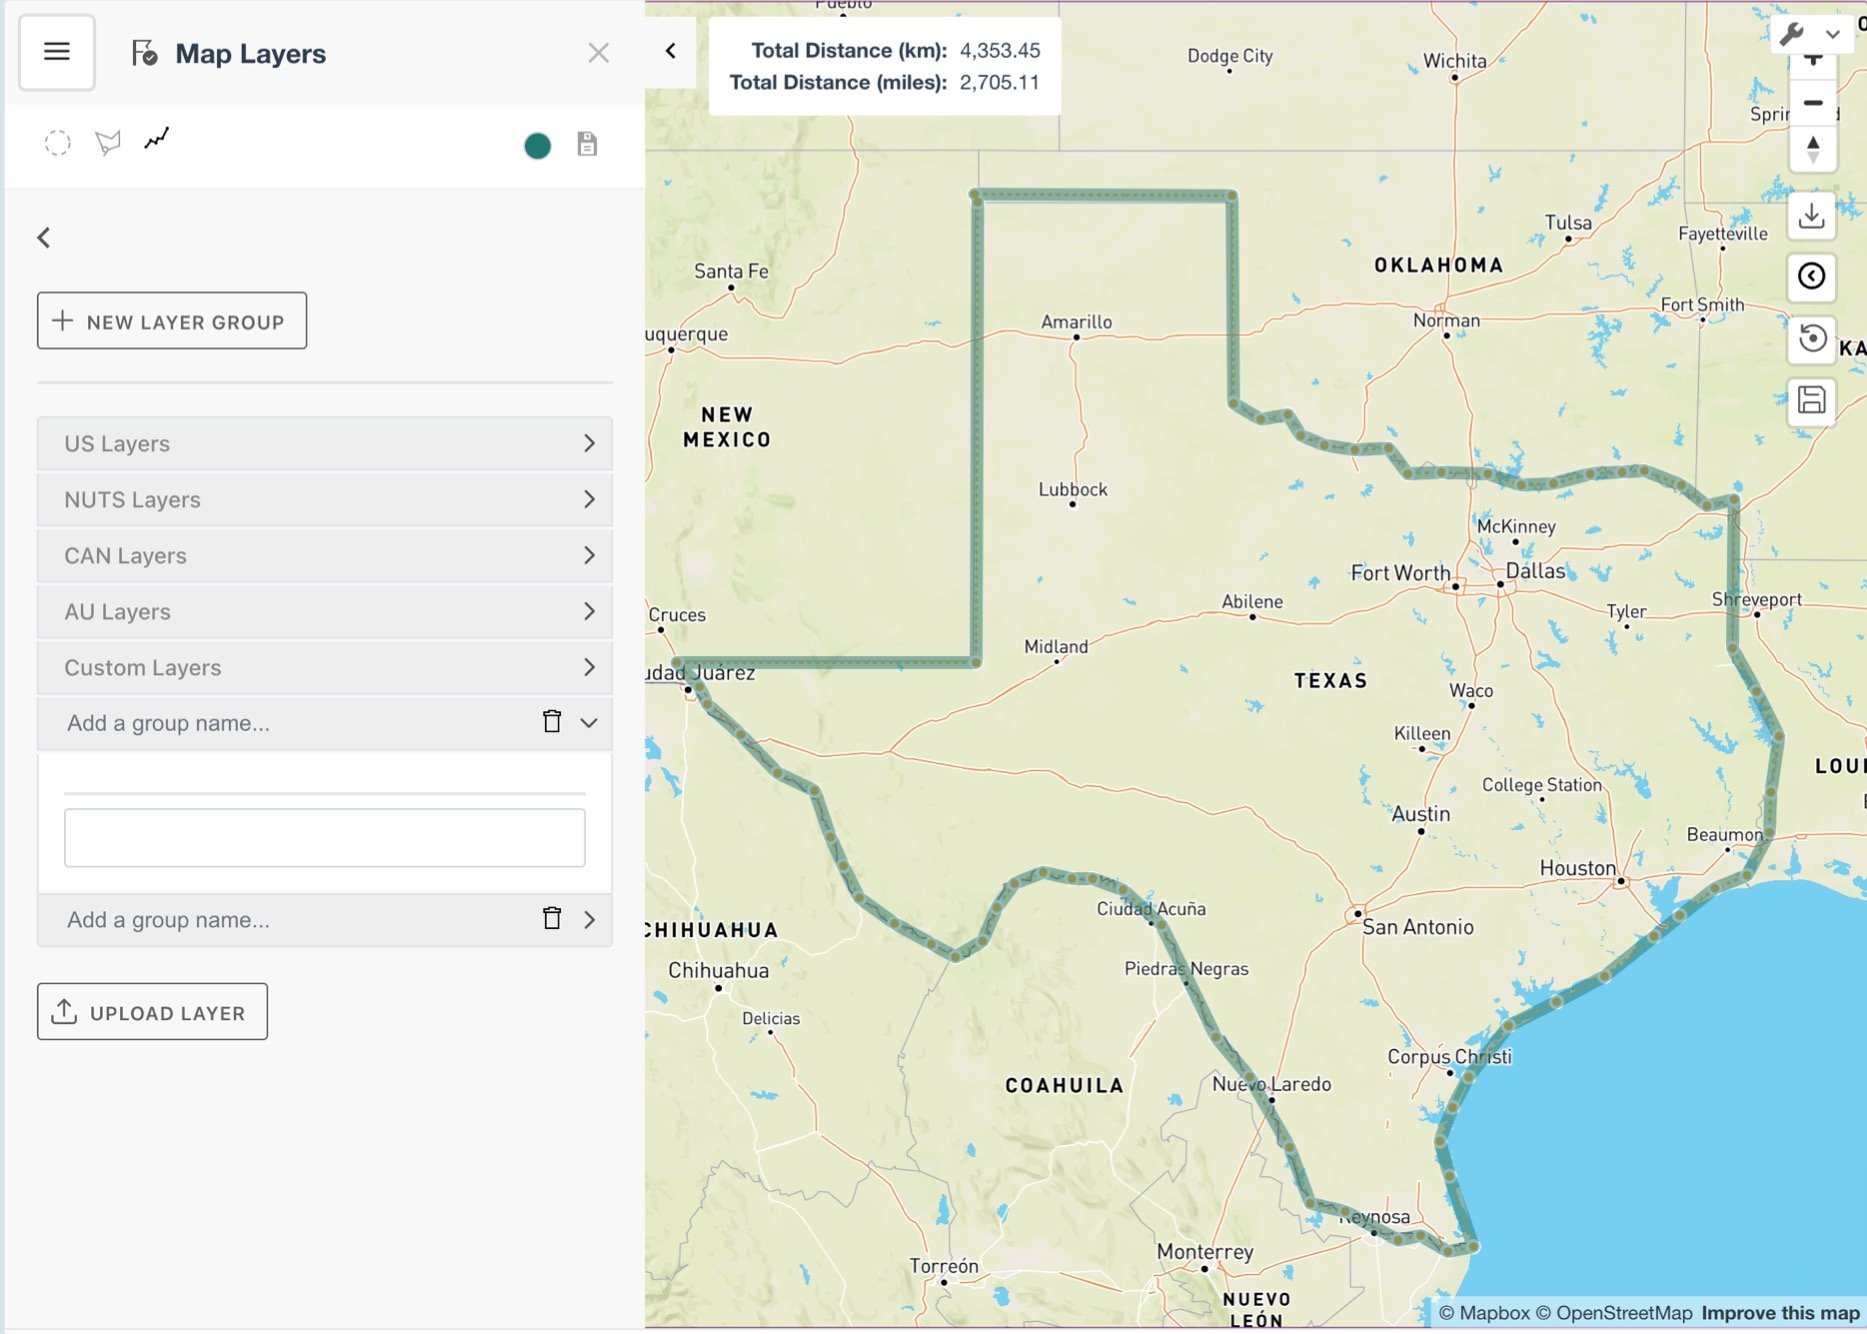This screenshot has height=1334, width=1867.
Task: Click the circled back arrow map icon
Action: click(x=1811, y=276)
